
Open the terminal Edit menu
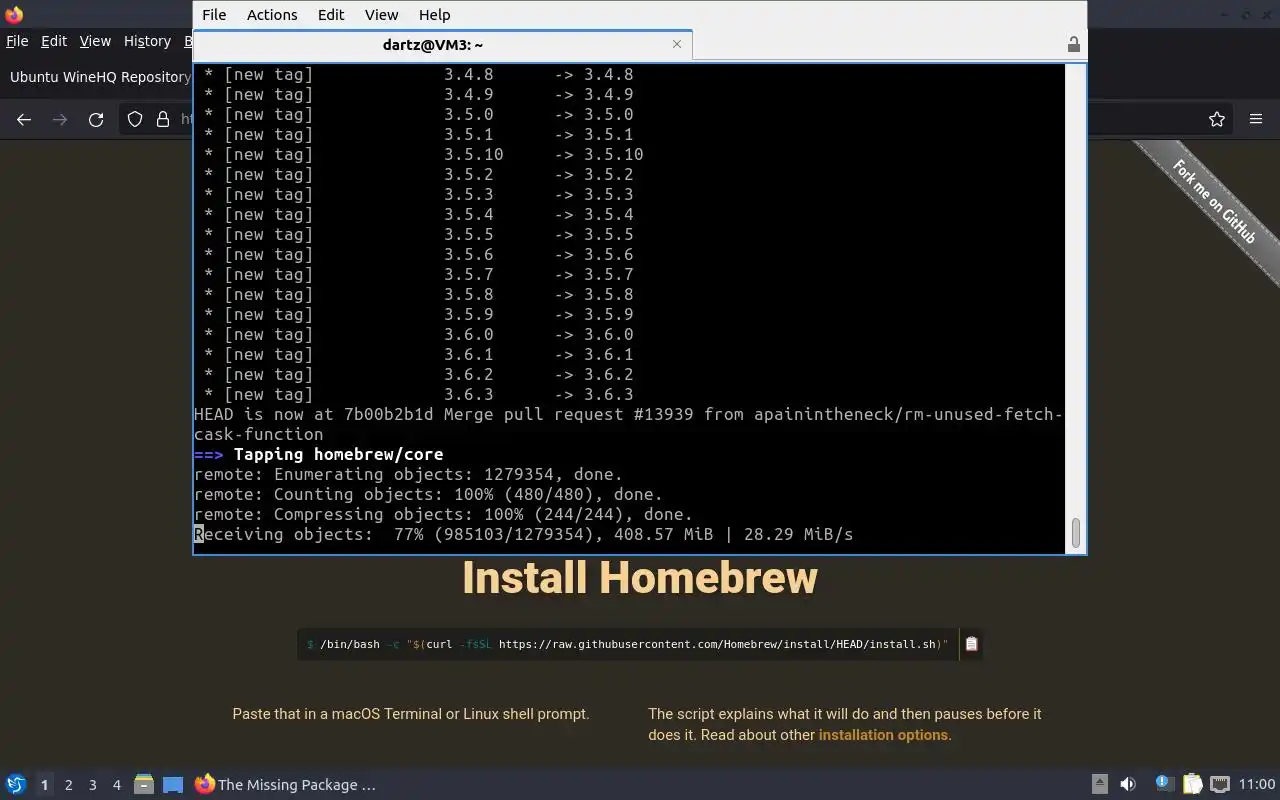331,15
